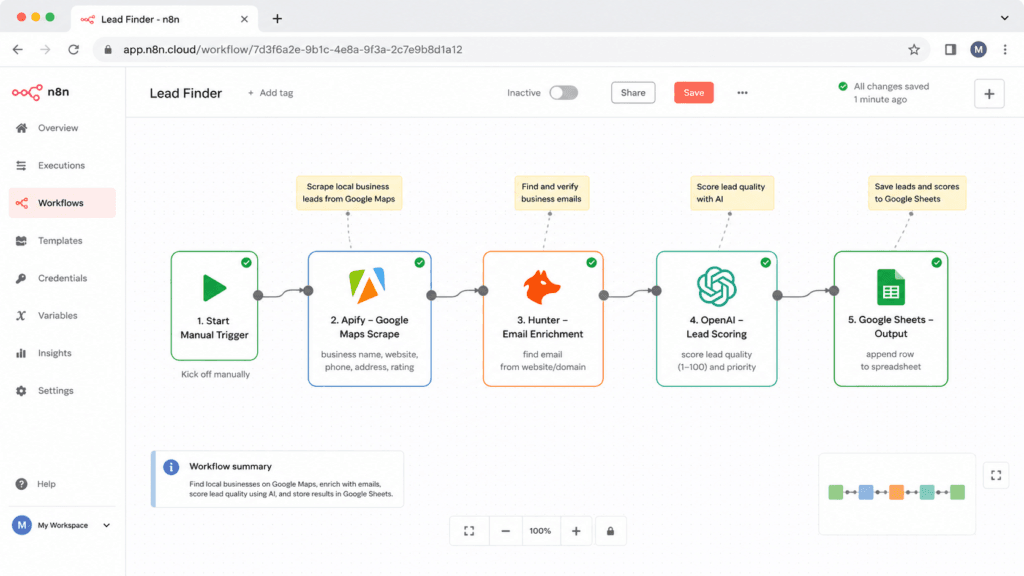This screenshot has width=1024, height=576.
Task: Select the OpenAI Lead Scoring icon
Action: (716, 287)
